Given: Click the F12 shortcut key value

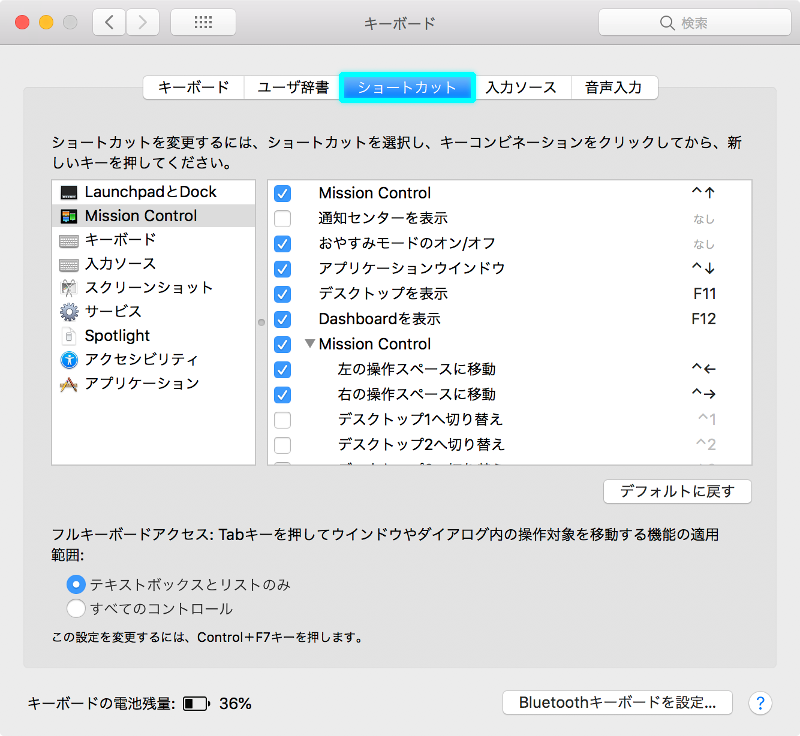Looking at the screenshot, I should point(704,319).
